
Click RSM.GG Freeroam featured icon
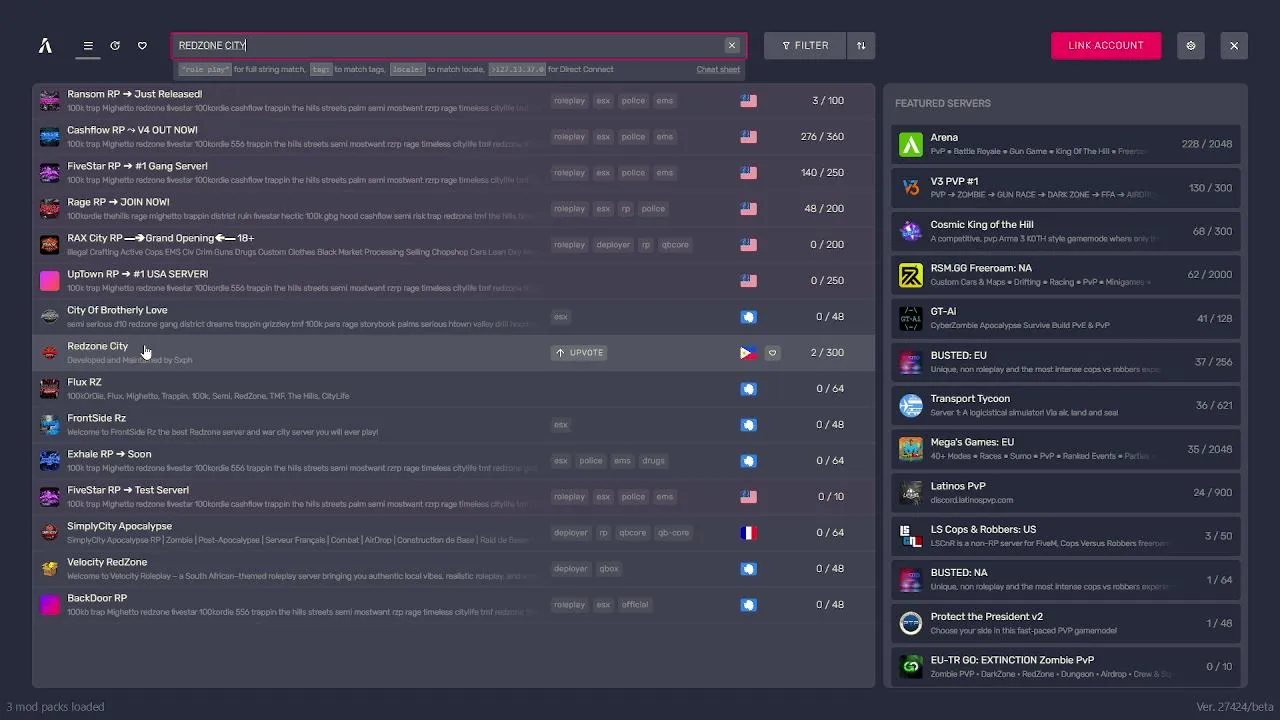[x=911, y=275]
